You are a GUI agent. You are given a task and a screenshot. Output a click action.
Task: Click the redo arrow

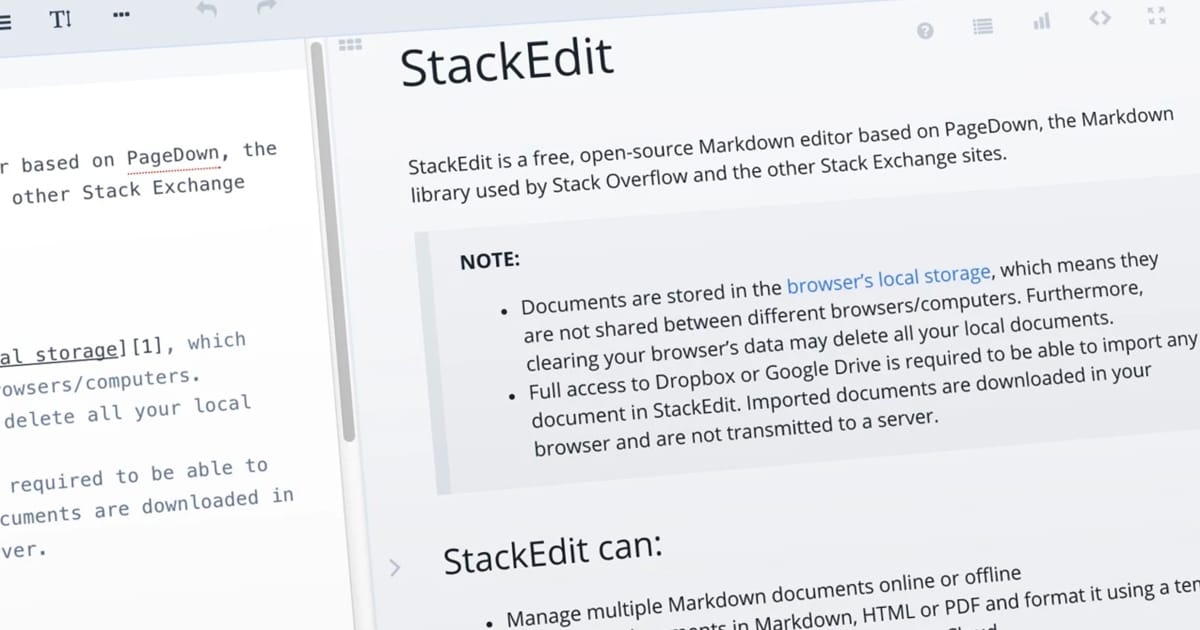pyautogui.click(x=266, y=8)
